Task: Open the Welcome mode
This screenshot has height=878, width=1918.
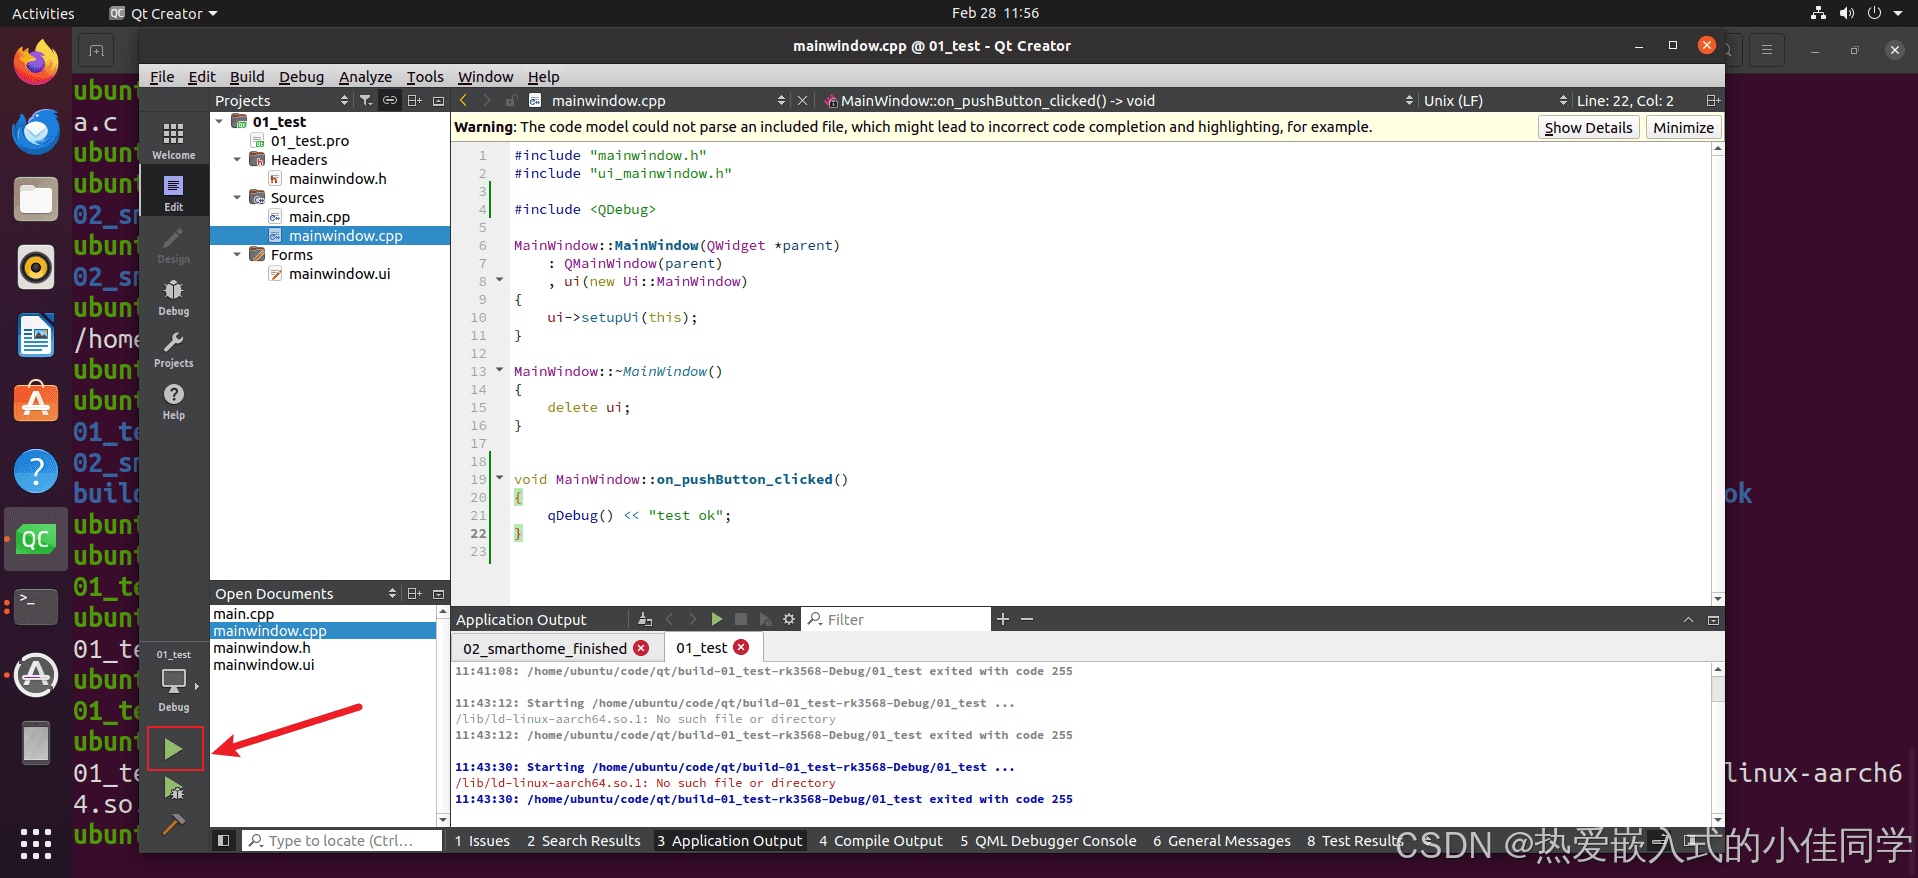Action: 174,141
